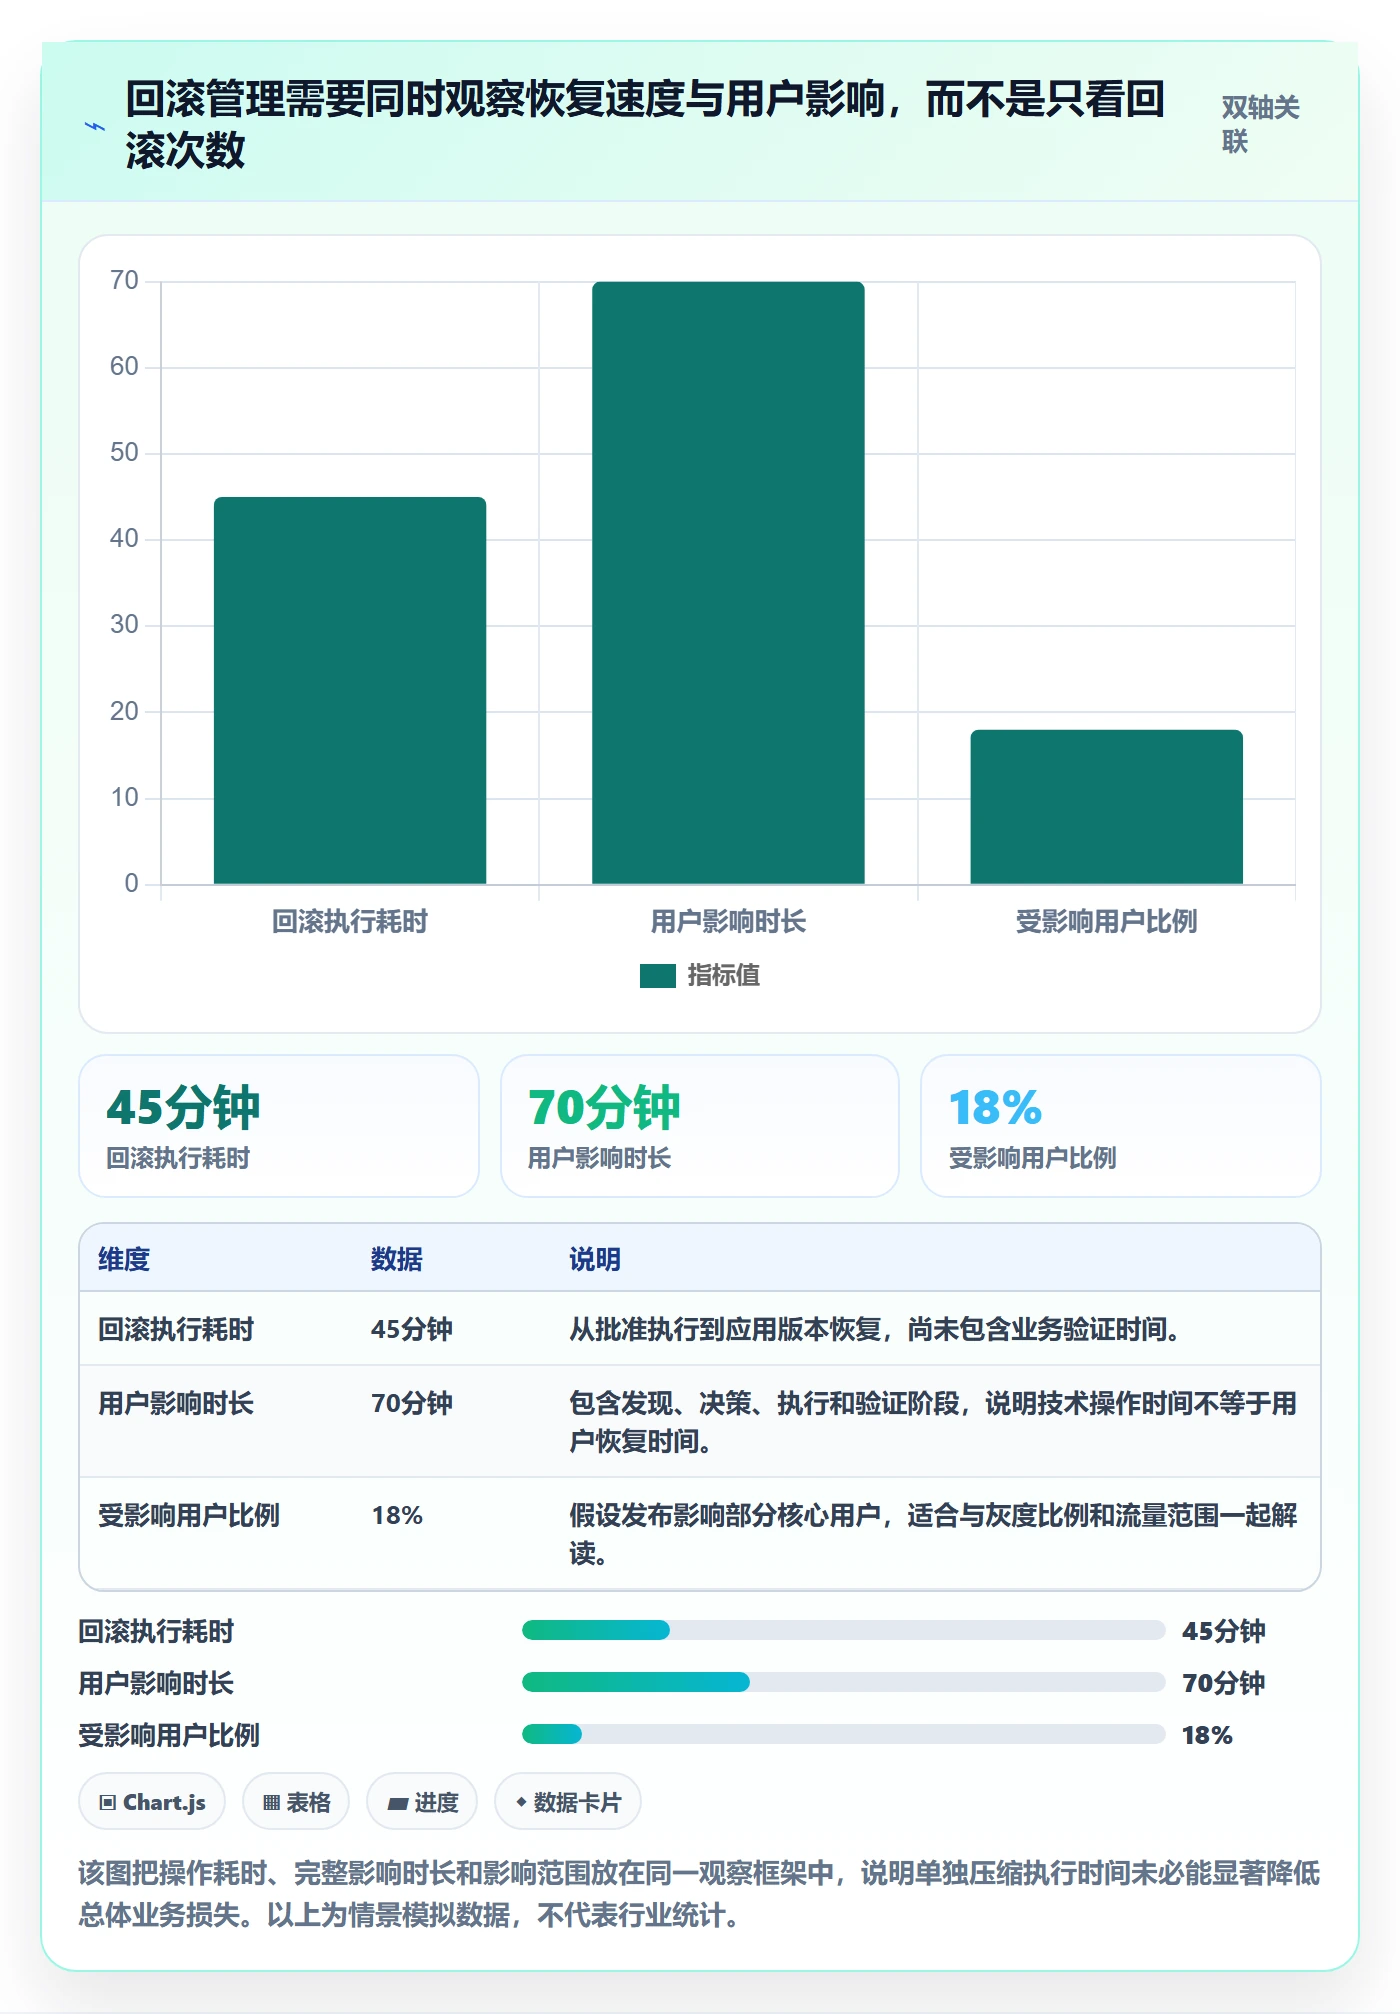Click the 数据 table column header
This screenshot has width=1400, height=2014.
pyautogui.click(x=397, y=1259)
